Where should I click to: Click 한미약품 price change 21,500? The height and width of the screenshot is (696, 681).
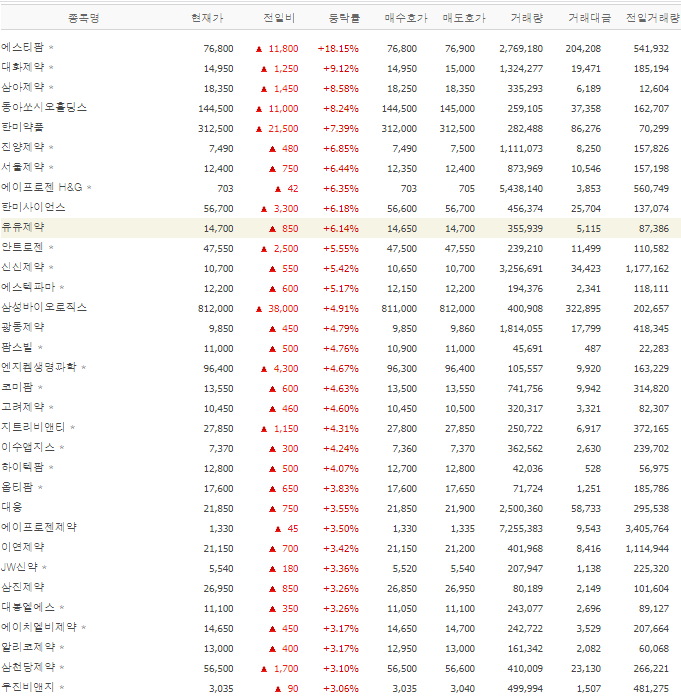coord(283,129)
